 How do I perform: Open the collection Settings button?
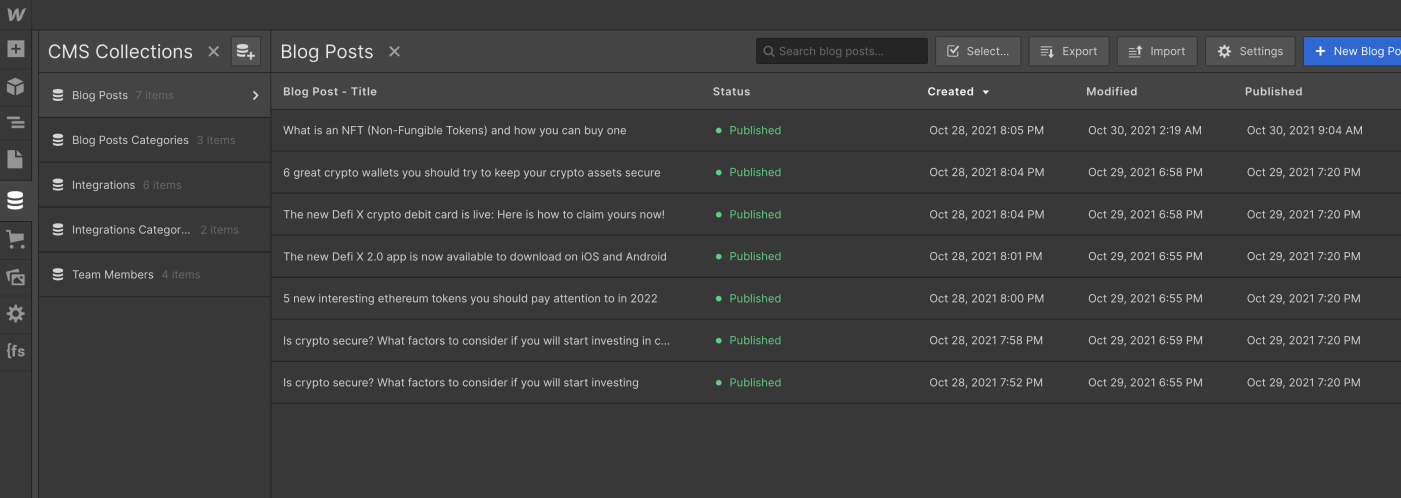[x=1250, y=51]
